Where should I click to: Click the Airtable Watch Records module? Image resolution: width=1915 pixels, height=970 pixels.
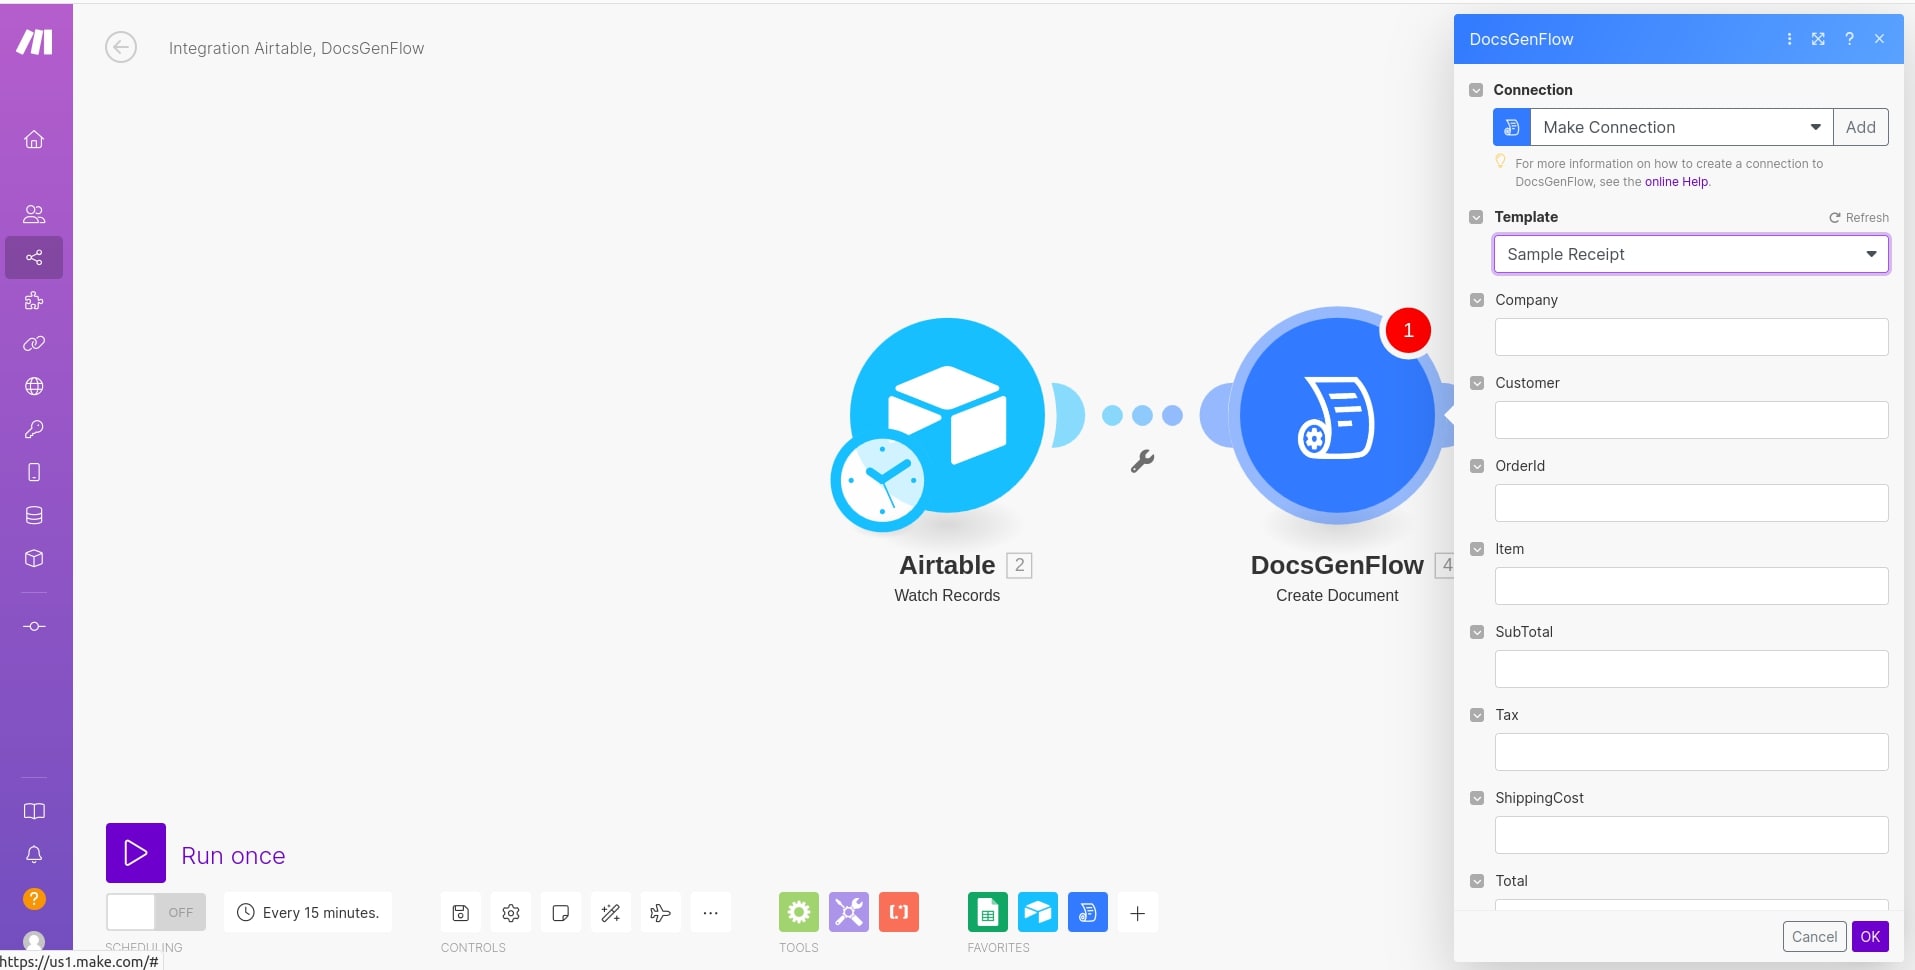click(x=947, y=415)
